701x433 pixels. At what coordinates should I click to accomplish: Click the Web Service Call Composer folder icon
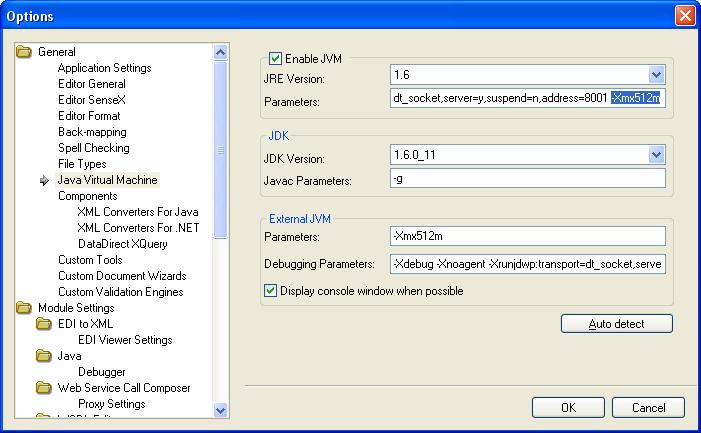pyautogui.click(x=44, y=388)
